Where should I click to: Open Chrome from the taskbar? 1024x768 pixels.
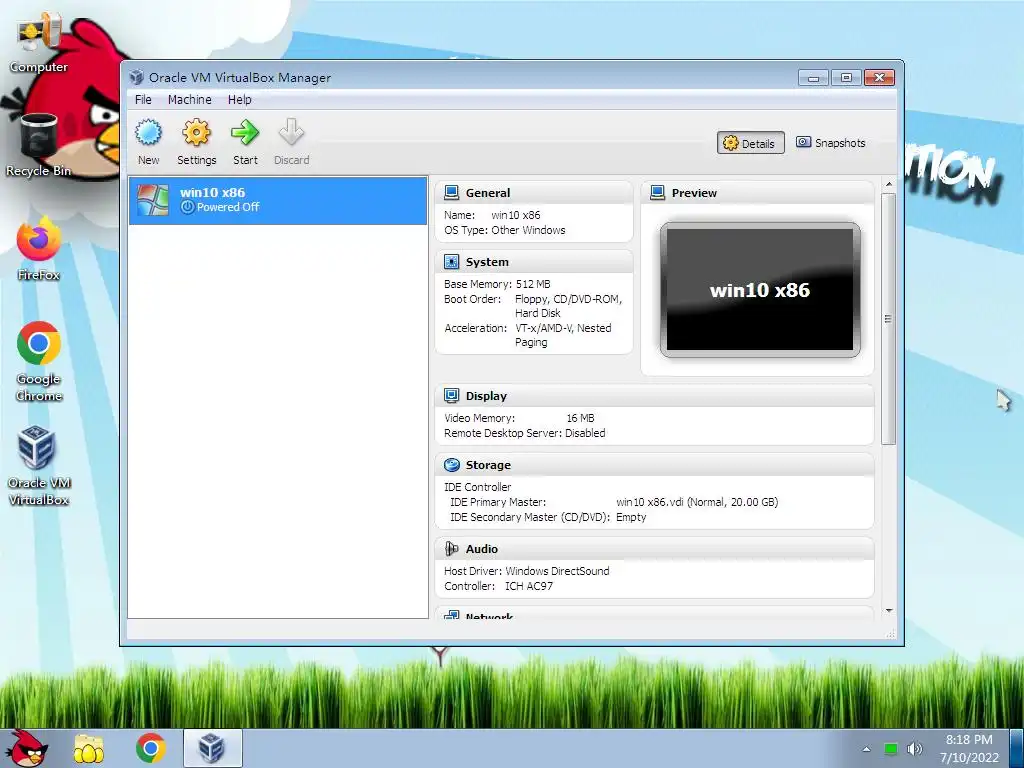pyautogui.click(x=150, y=748)
